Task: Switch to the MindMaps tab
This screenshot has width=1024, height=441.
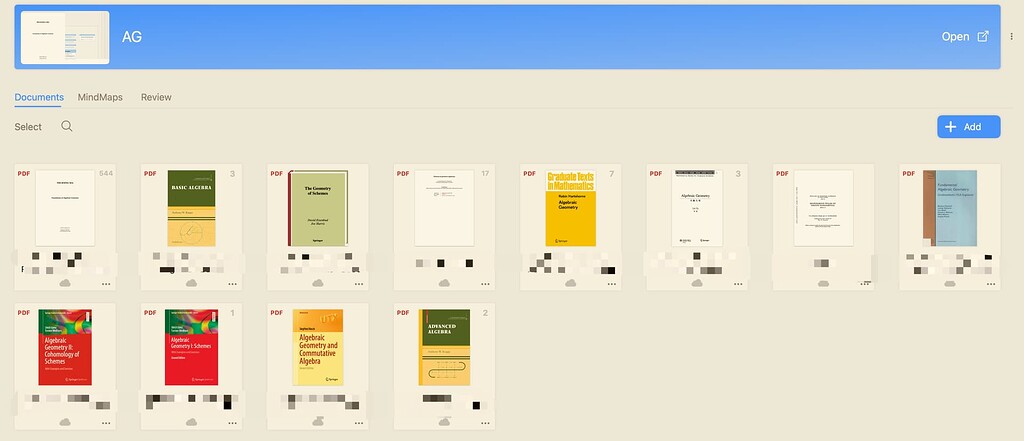Action: coord(102,97)
